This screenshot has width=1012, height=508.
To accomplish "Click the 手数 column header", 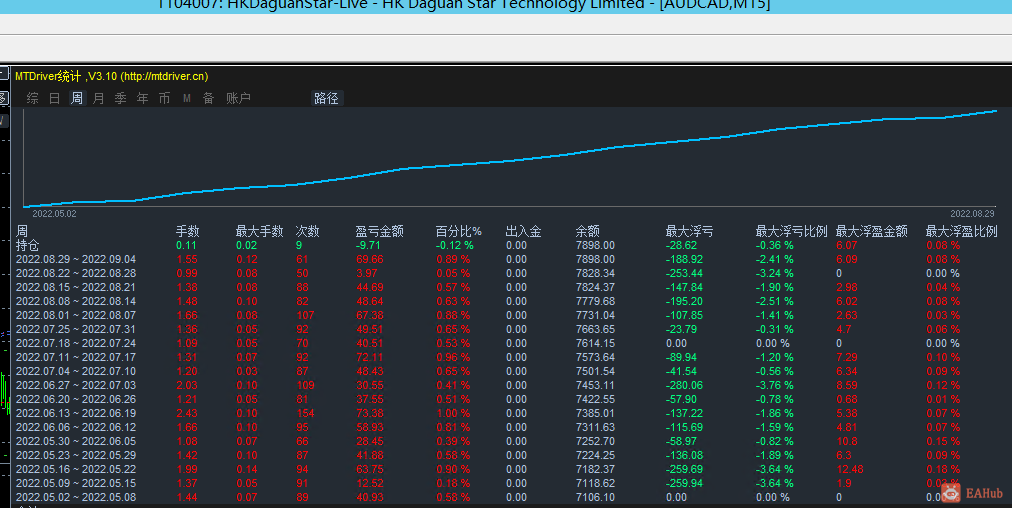I will [188, 231].
